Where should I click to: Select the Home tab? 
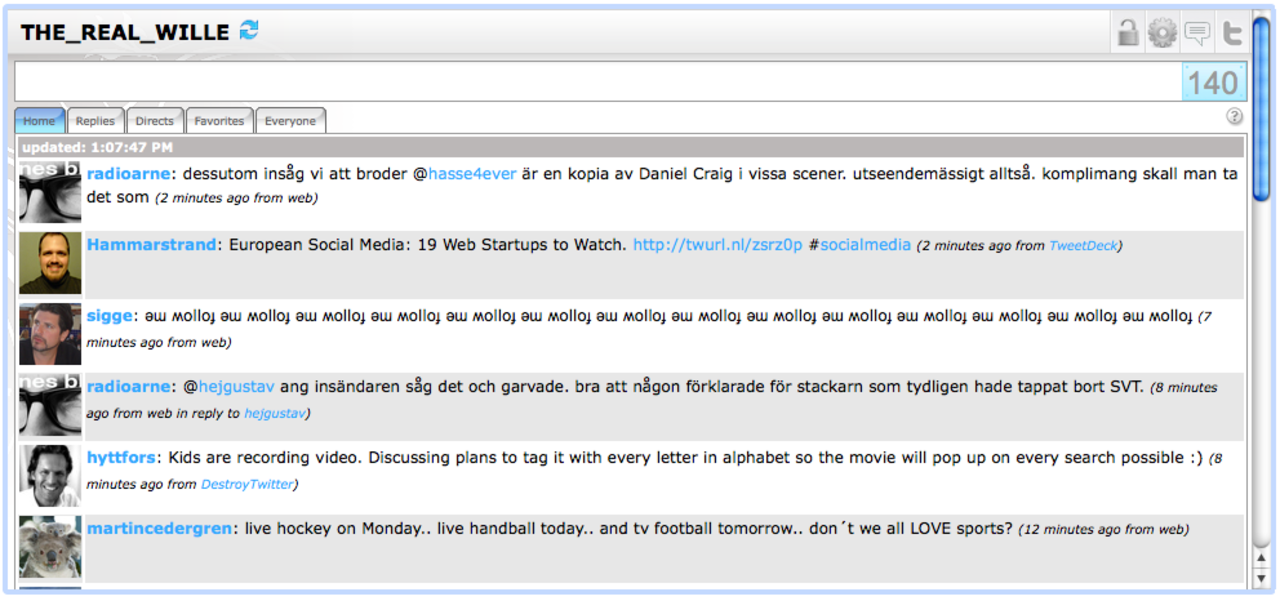tap(39, 121)
